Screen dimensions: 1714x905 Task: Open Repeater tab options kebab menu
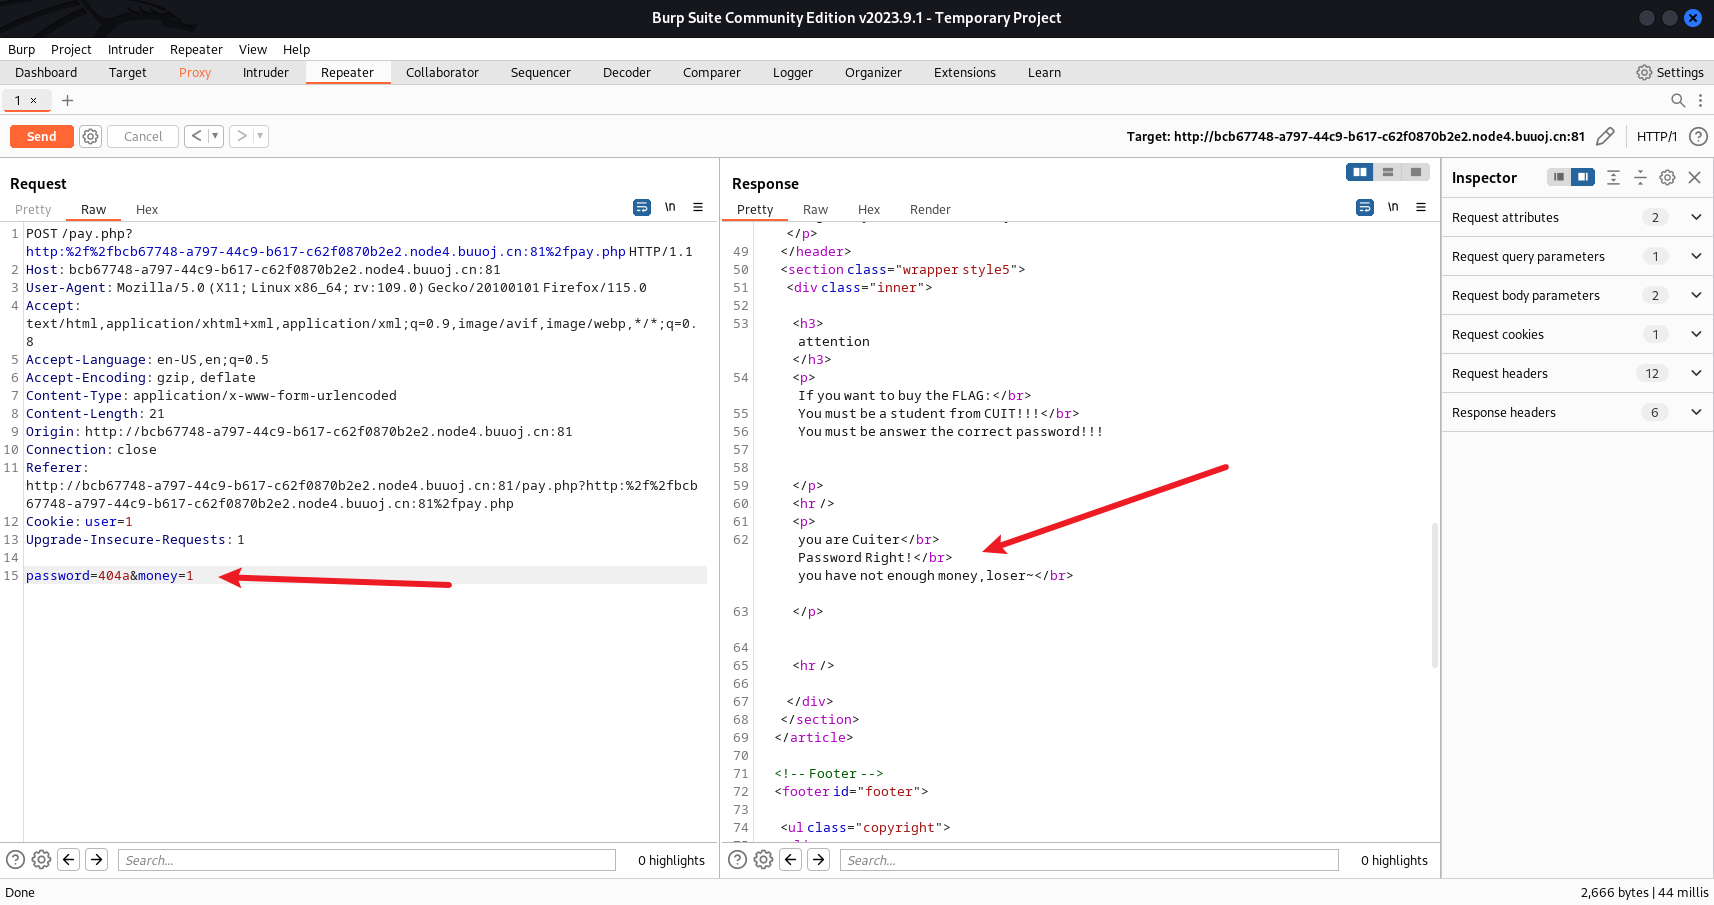(1700, 100)
